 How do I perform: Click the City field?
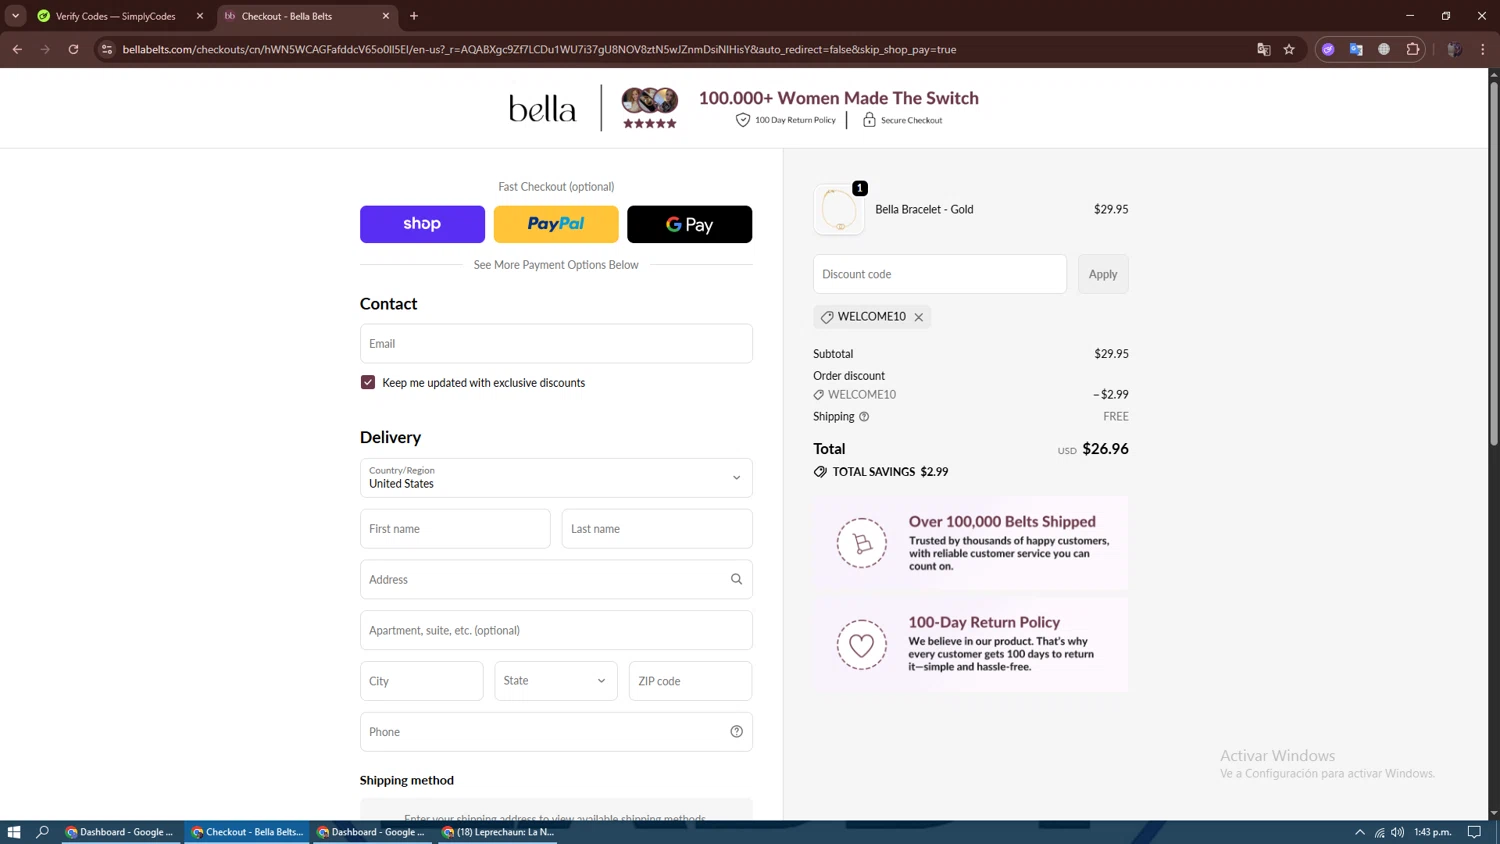tap(422, 681)
